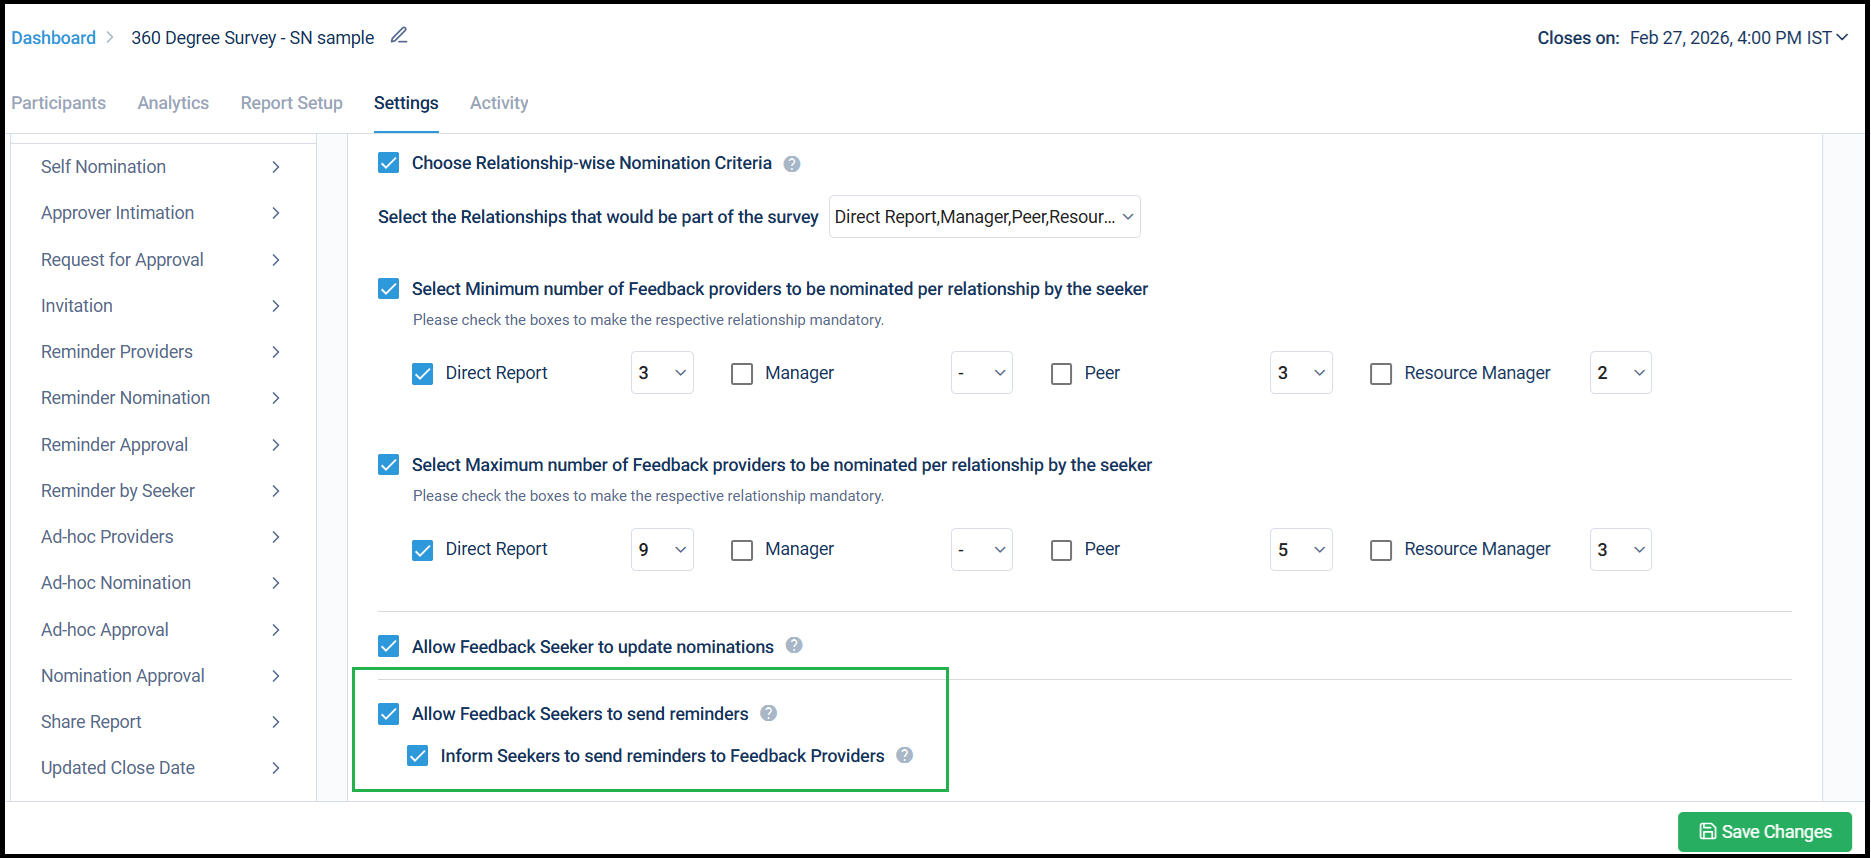Click help icon for Seekers send reminders
1871x858 pixels.
coord(768,713)
